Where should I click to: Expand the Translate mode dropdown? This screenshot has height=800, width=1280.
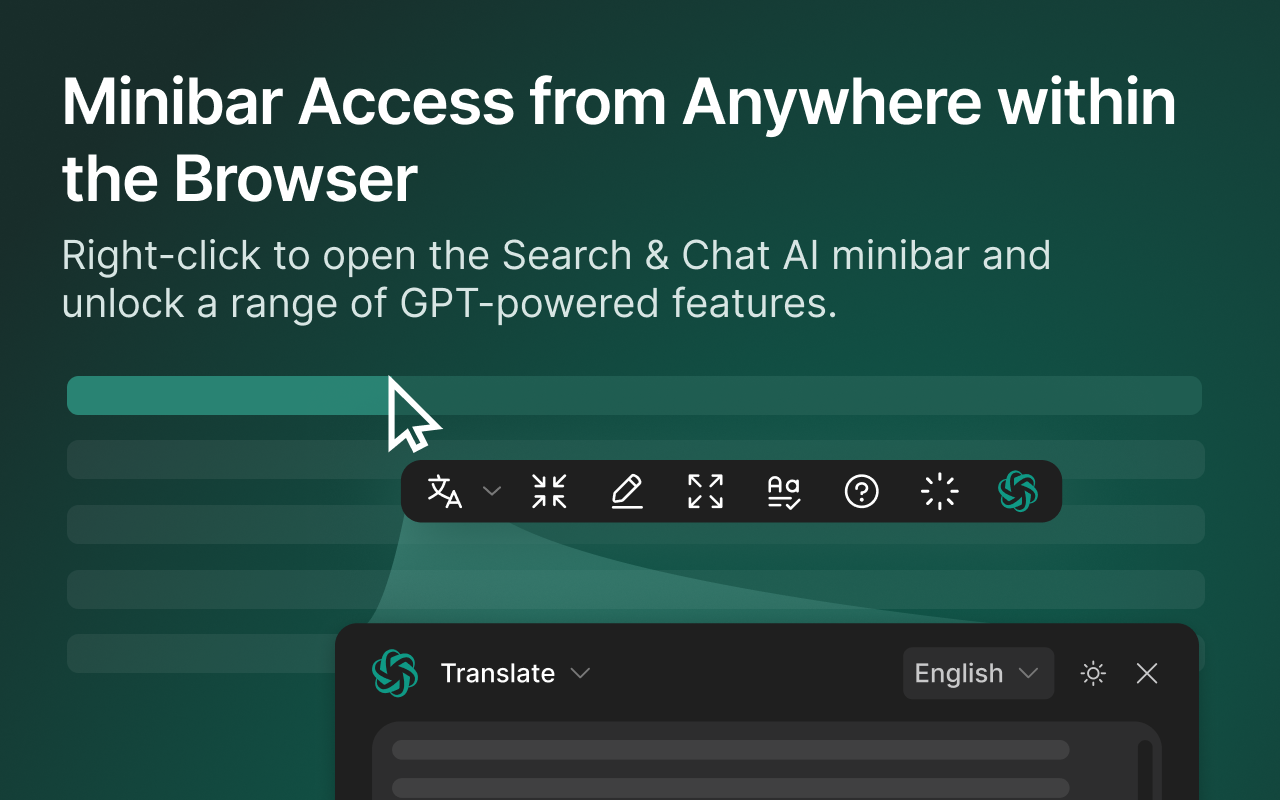coord(580,673)
